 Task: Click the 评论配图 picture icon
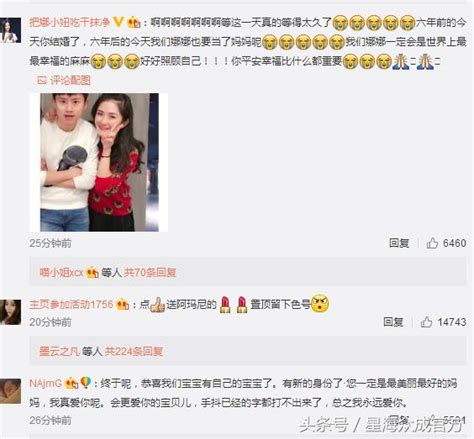42,80
